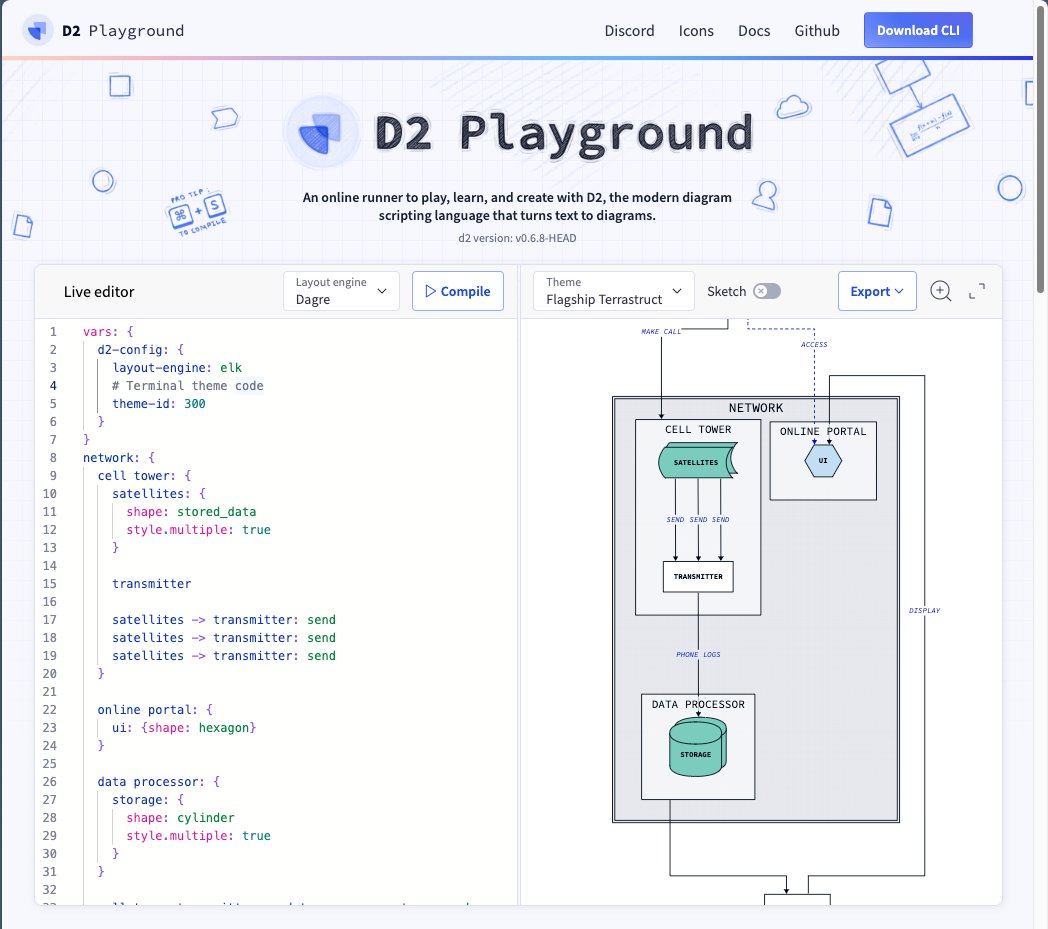Click the 'shape: stored_data' code line
The height and width of the screenshot is (929, 1048).
click(x=191, y=512)
